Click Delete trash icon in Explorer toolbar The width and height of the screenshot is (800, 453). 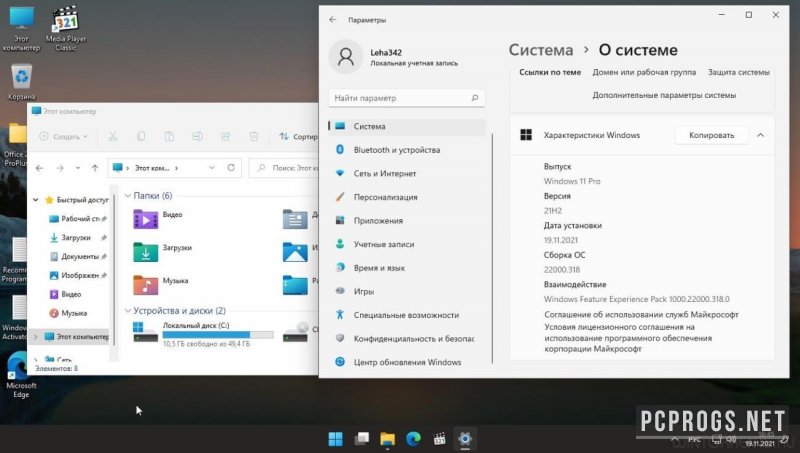[254, 136]
